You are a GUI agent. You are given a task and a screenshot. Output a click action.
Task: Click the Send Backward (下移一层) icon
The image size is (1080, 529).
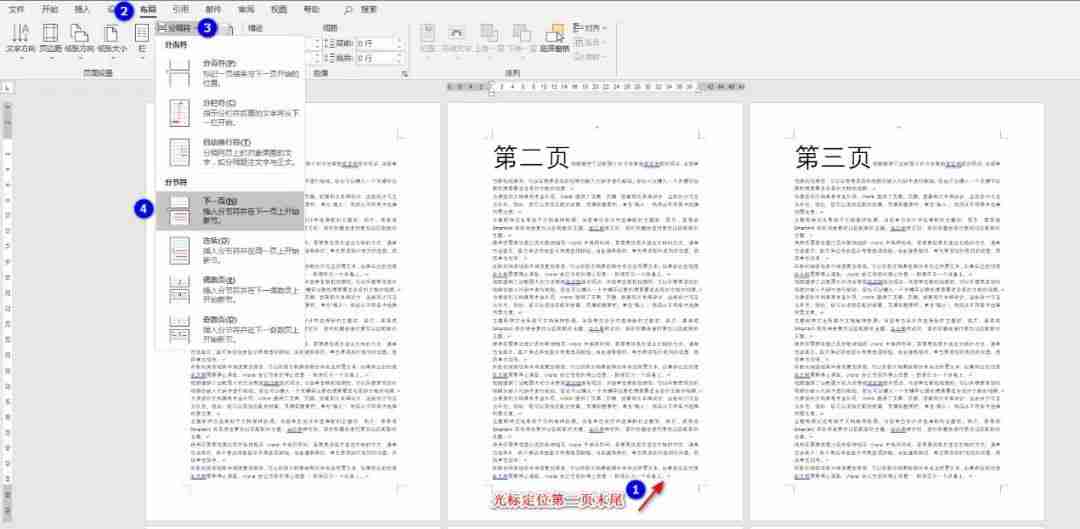521,38
